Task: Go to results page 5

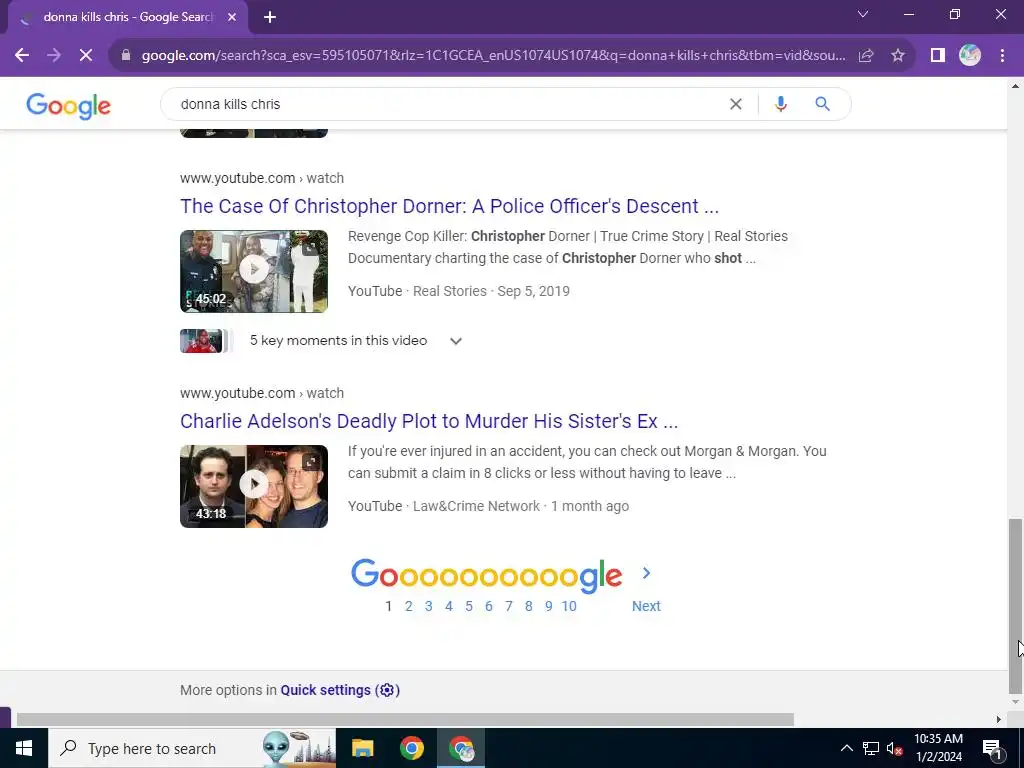Action: [x=469, y=606]
